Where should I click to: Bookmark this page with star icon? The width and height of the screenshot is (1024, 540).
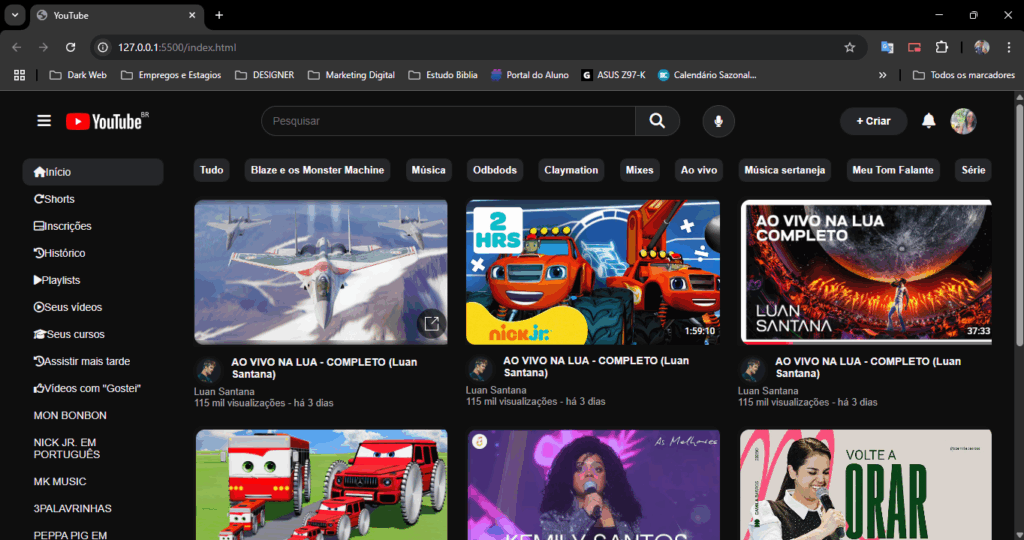point(849,47)
